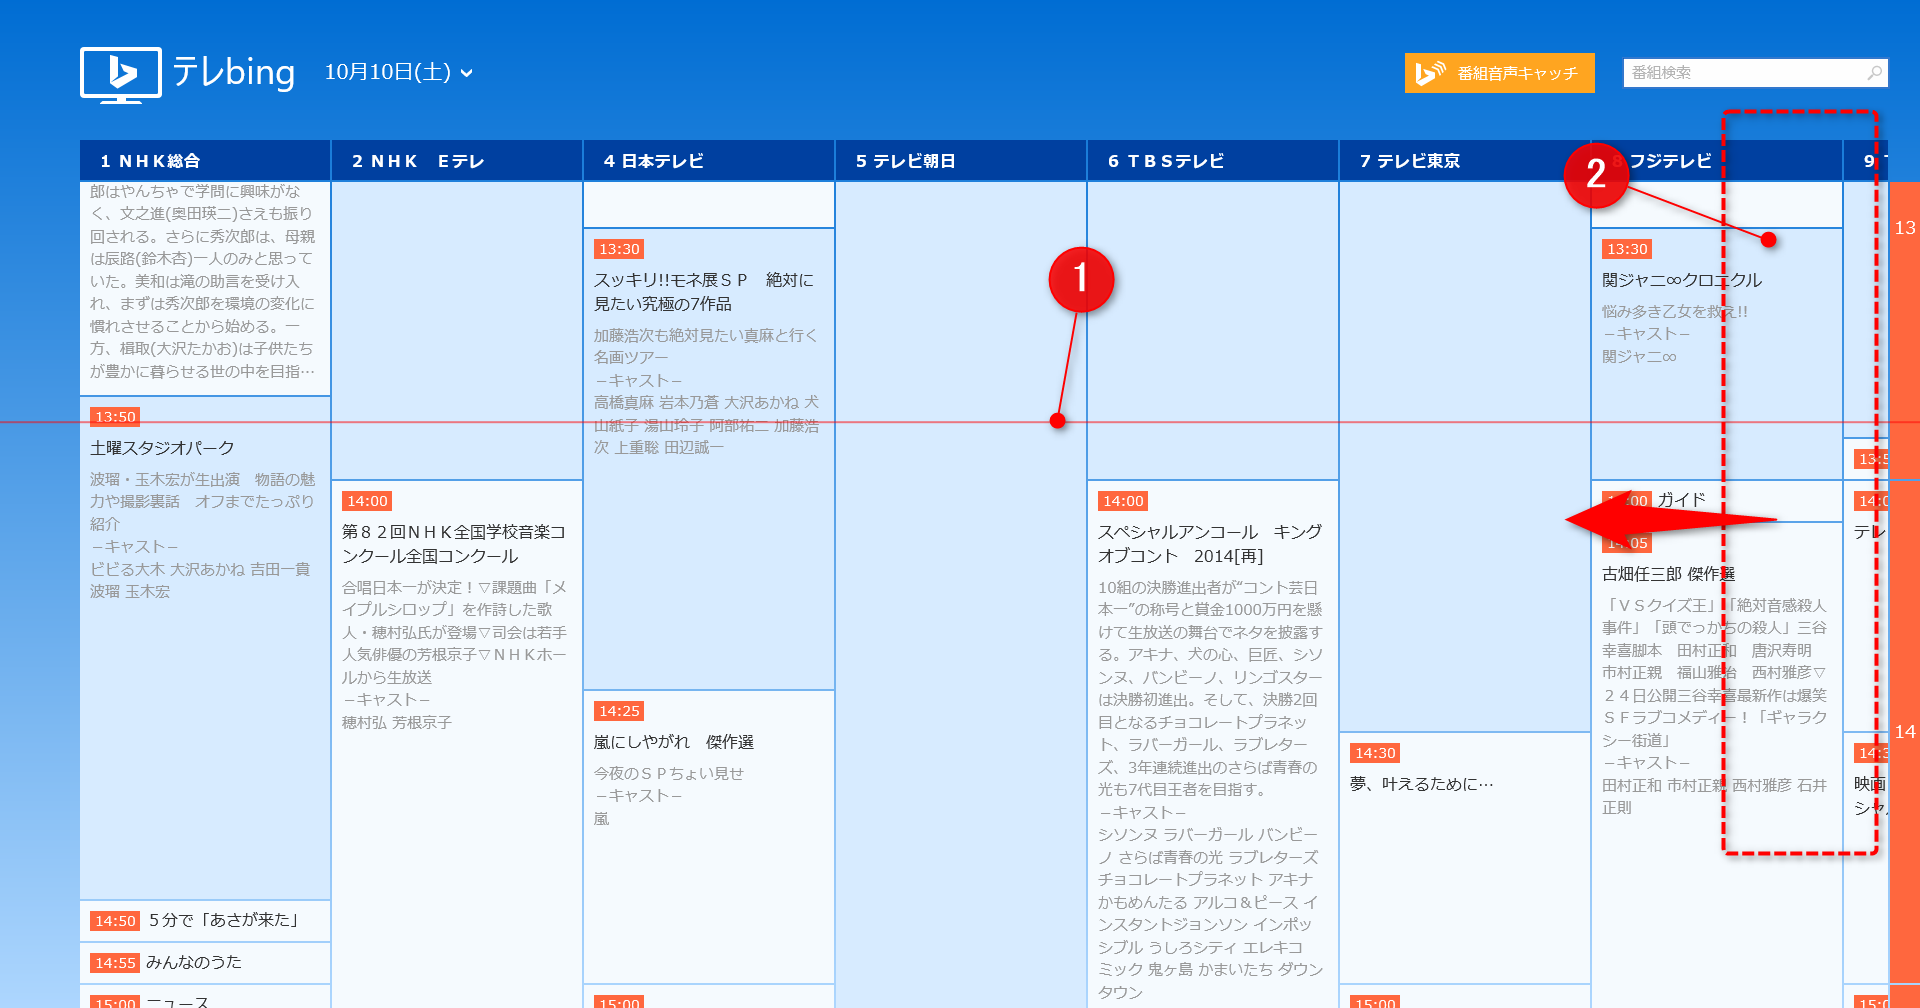Open スッキリ!!モネ展SP program
Screen dimensions: 1920x1008
[x=704, y=292]
